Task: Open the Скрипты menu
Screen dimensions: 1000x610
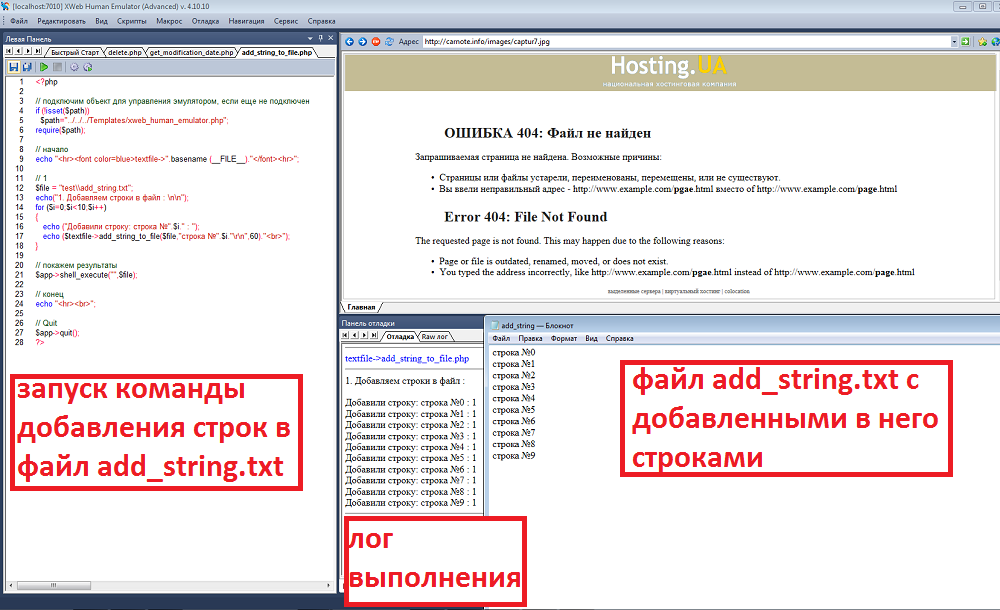Action: point(131,21)
